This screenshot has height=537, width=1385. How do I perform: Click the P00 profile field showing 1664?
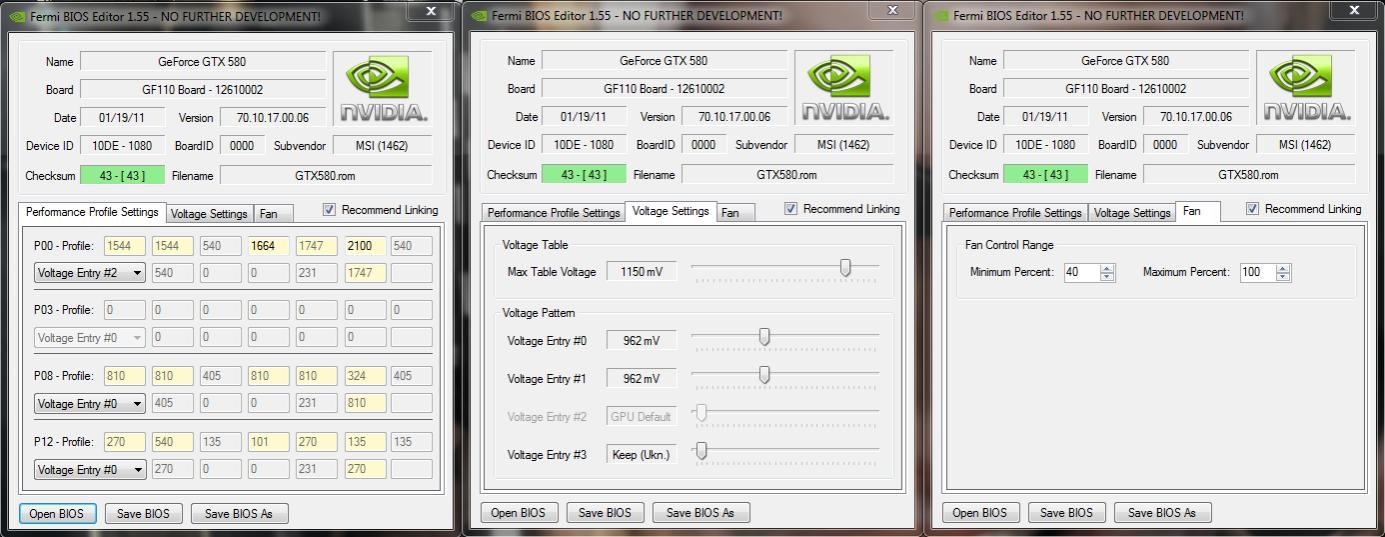[268, 246]
